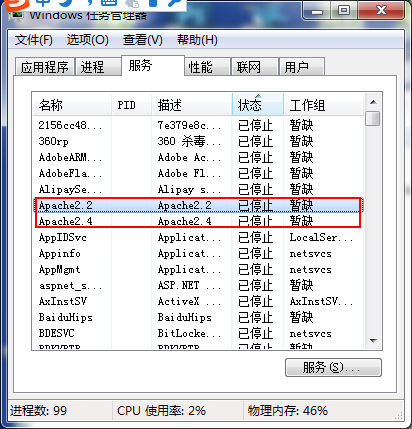This screenshot has width=412, height=429.
Task: Select the Apache2.4 service row
Action: click(x=198, y=221)
